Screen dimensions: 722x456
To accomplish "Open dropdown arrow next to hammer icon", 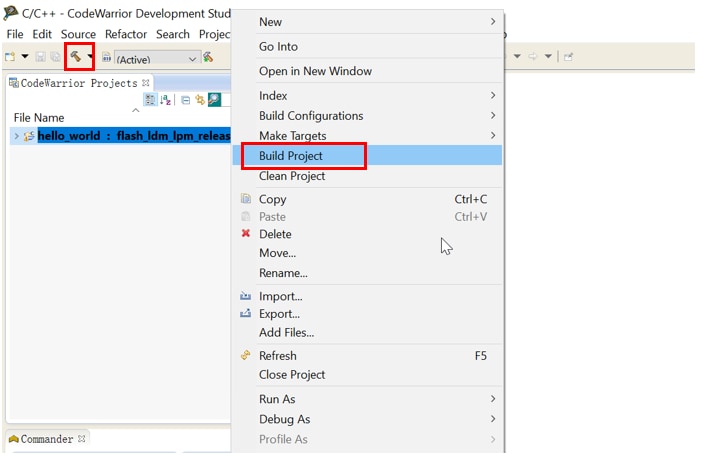I will click(90, 58).
